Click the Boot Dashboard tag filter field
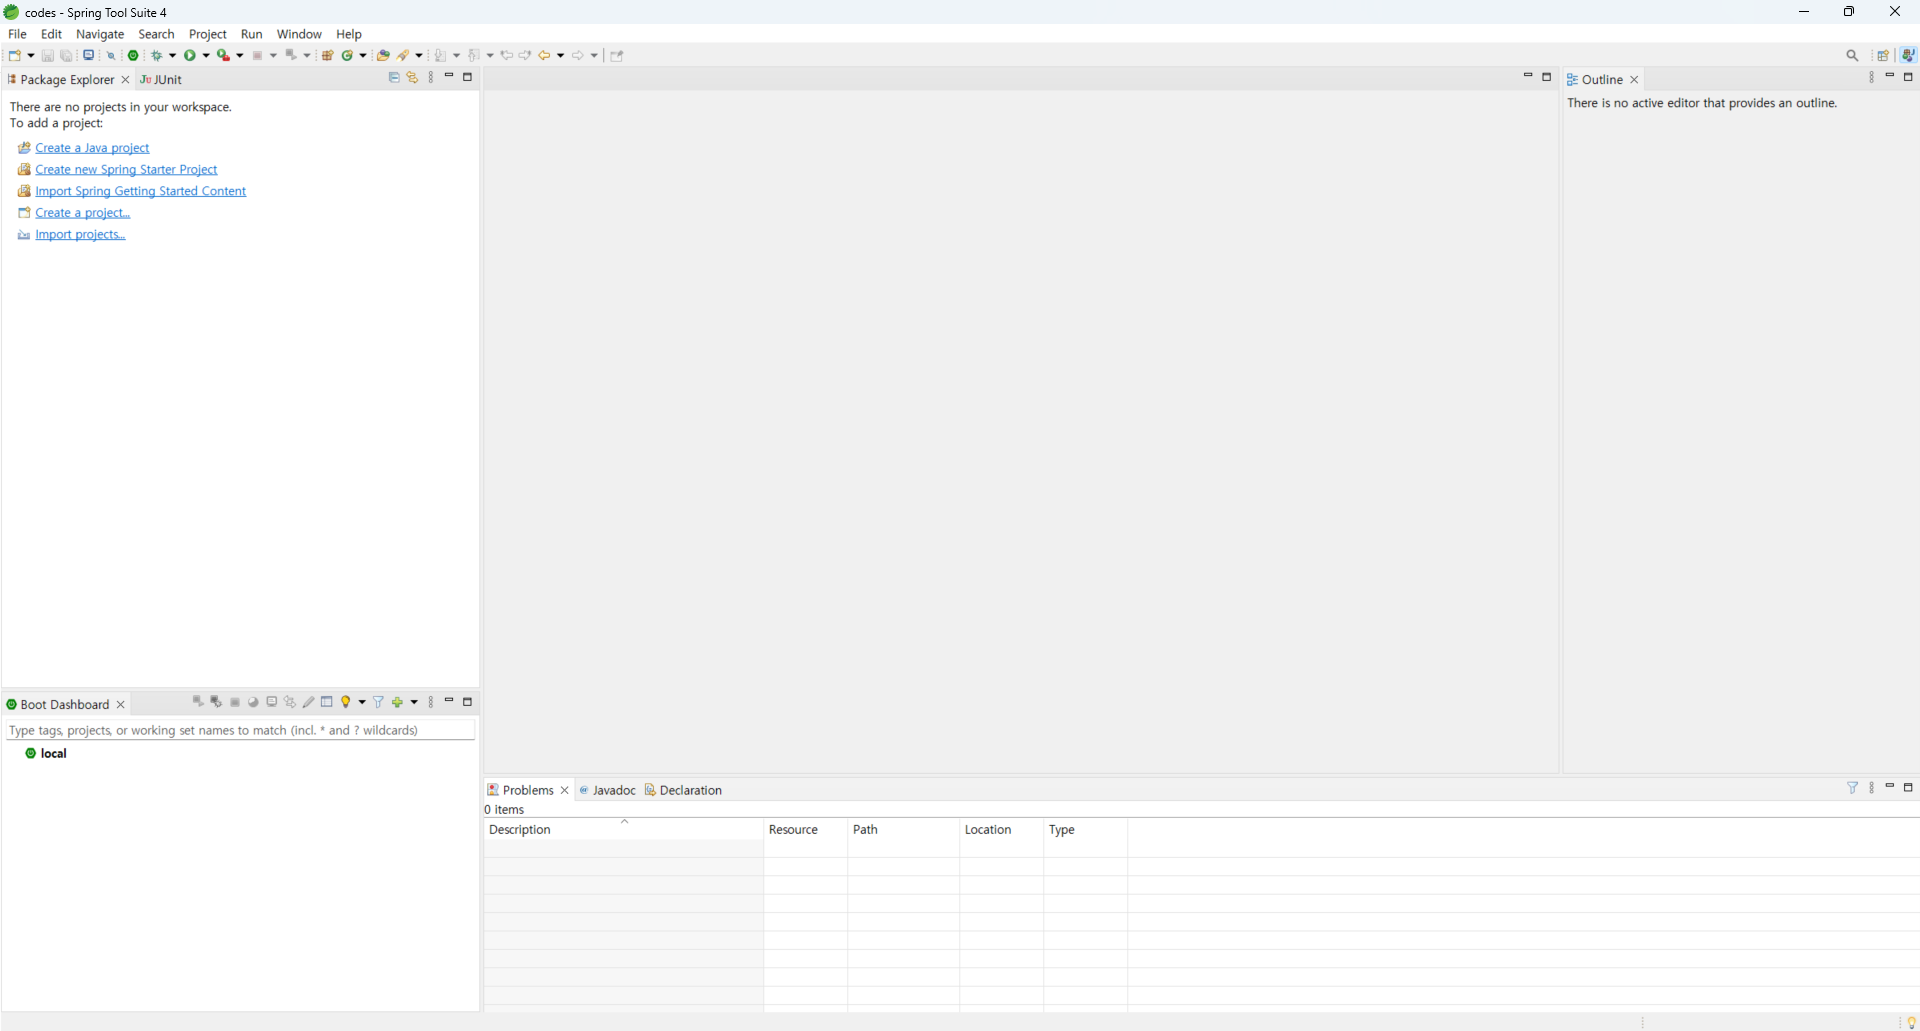Viewport: 1920px width, 1031px height. (240, 731)
